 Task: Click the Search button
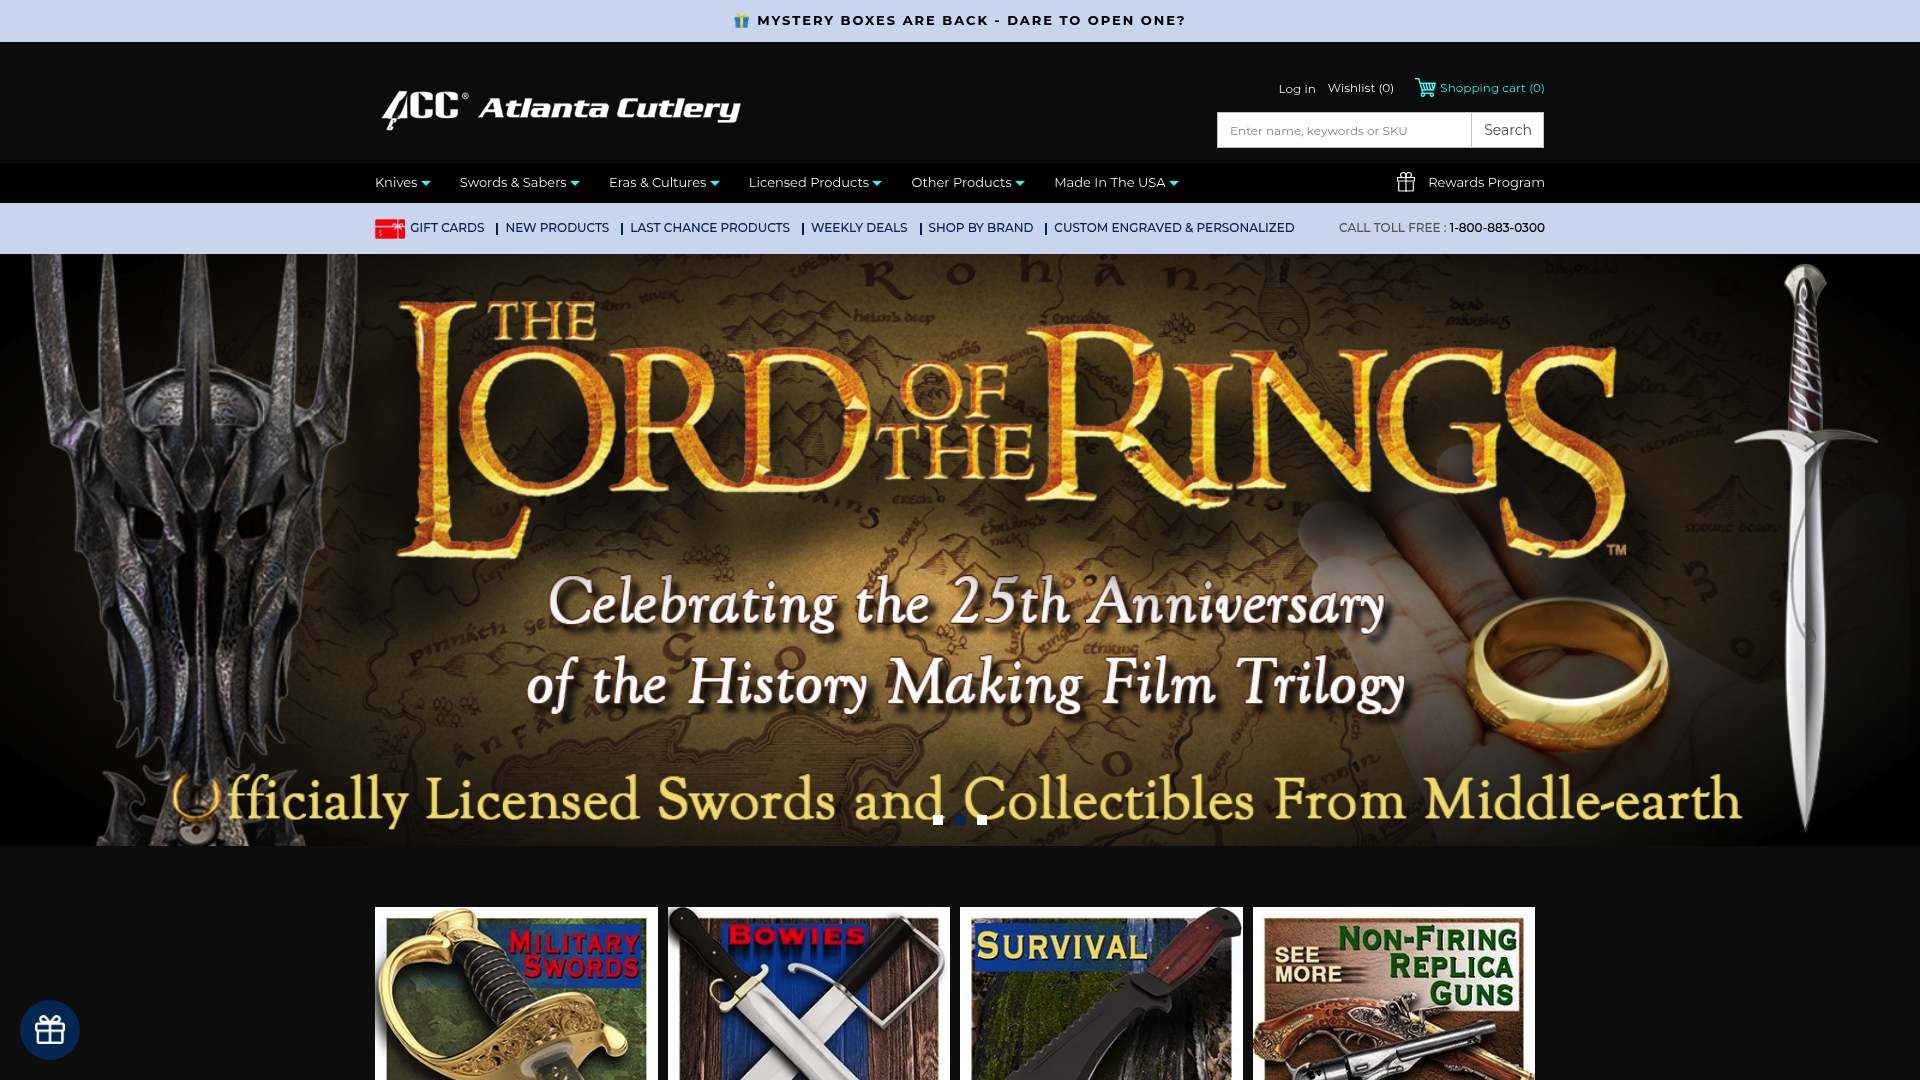1507,130
